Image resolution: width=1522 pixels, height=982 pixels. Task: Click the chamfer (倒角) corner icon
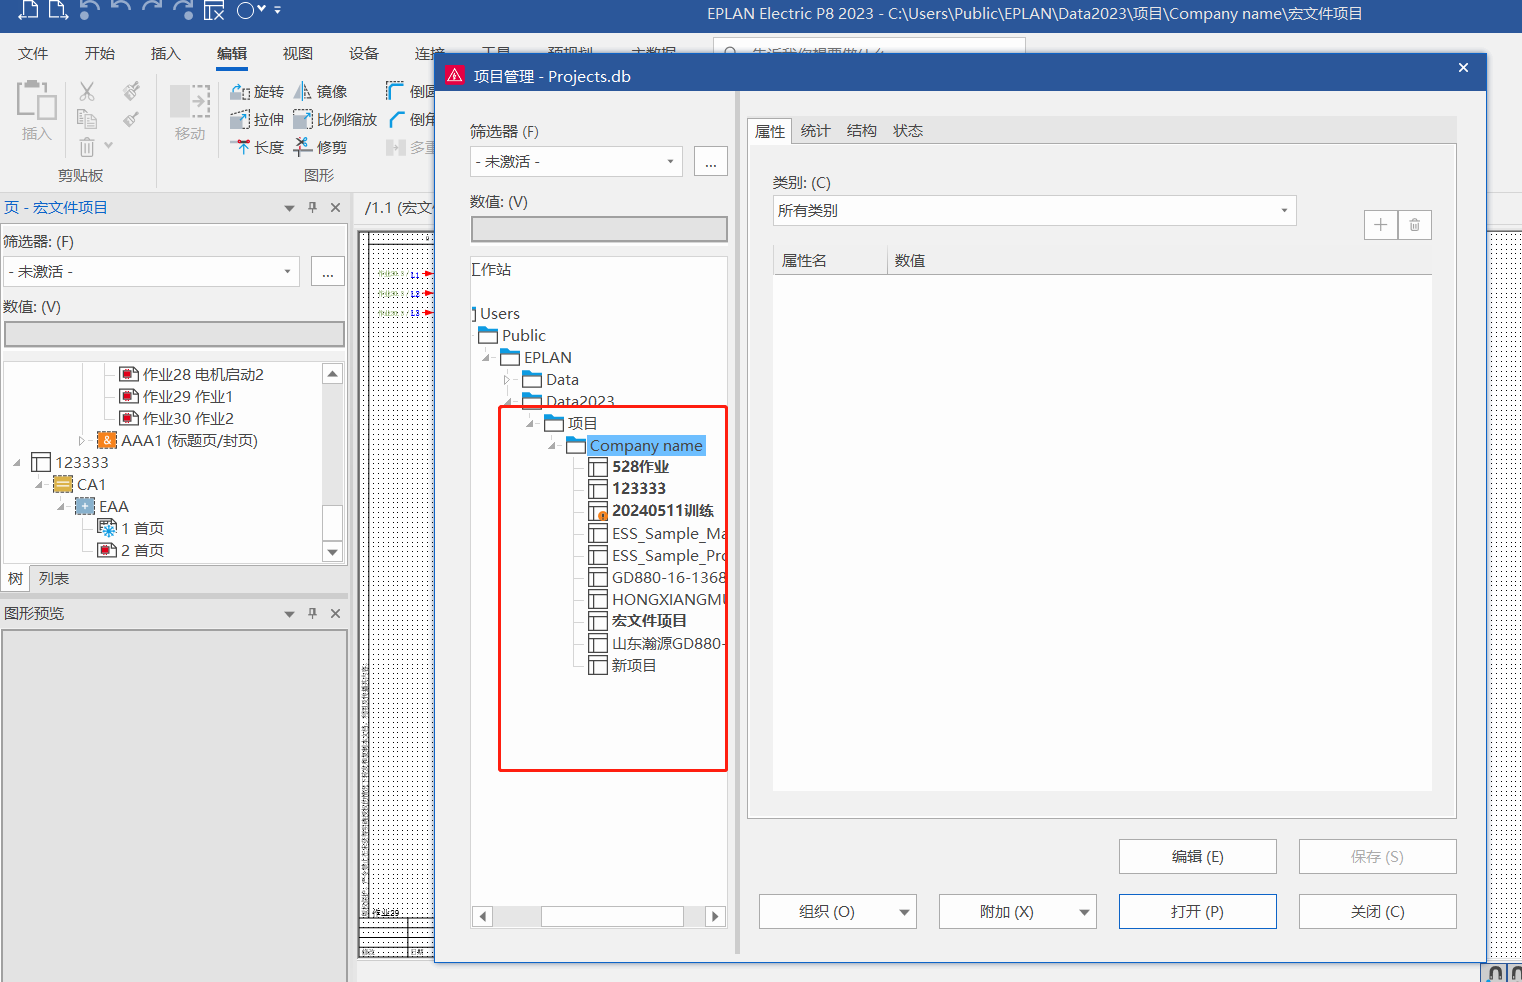click(396, 119)
